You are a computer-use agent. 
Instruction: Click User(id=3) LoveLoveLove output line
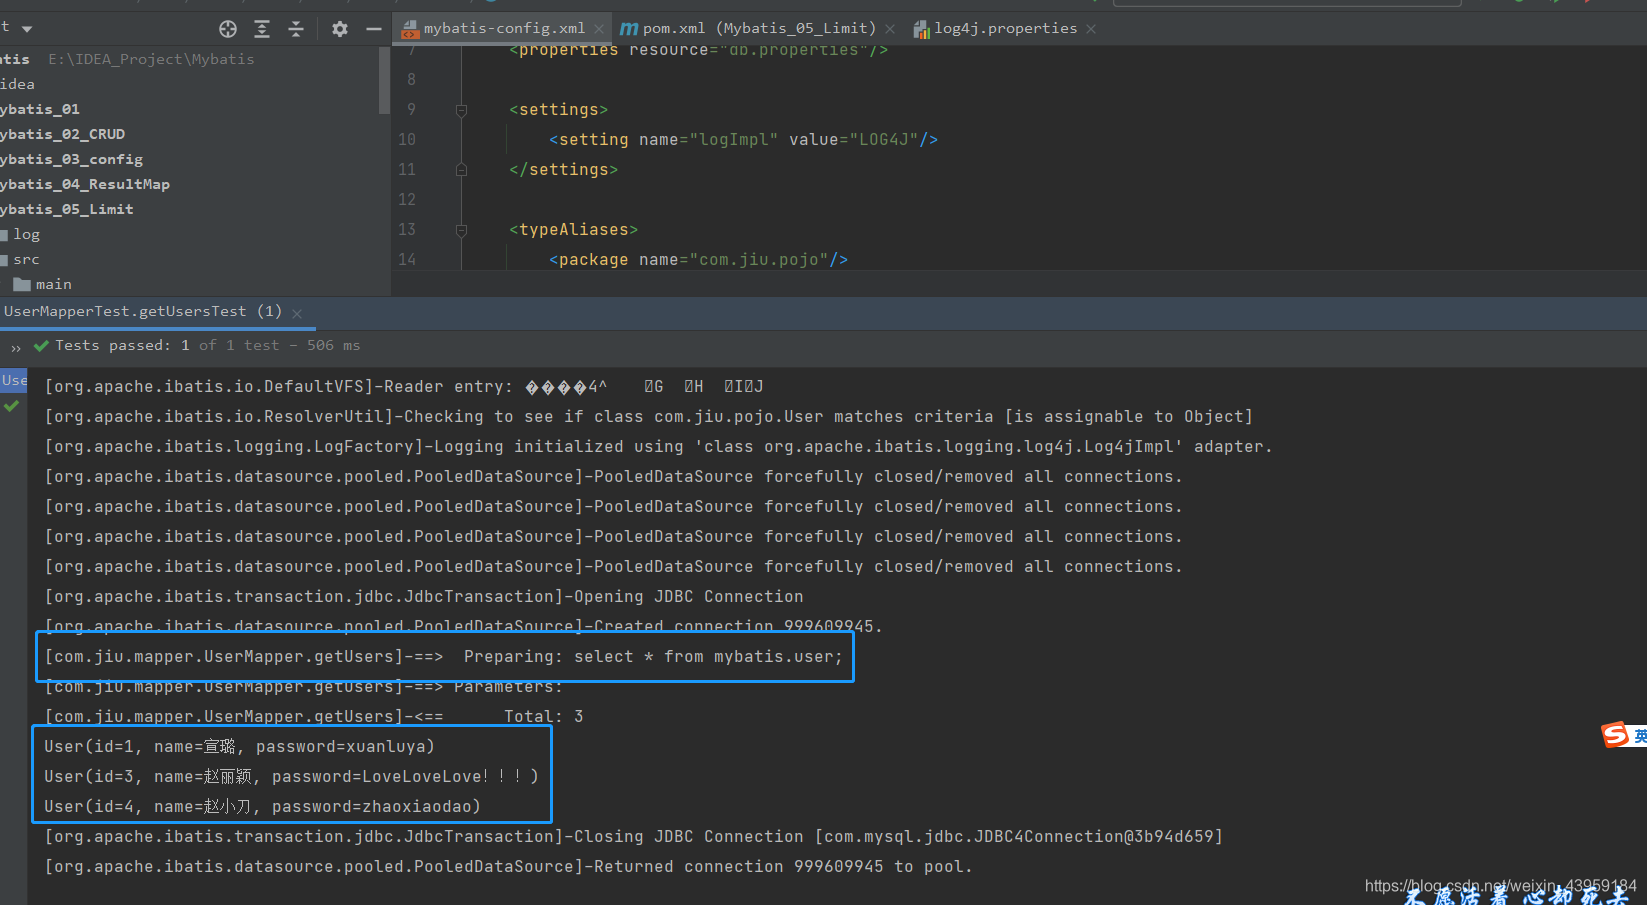coord(292,777)
